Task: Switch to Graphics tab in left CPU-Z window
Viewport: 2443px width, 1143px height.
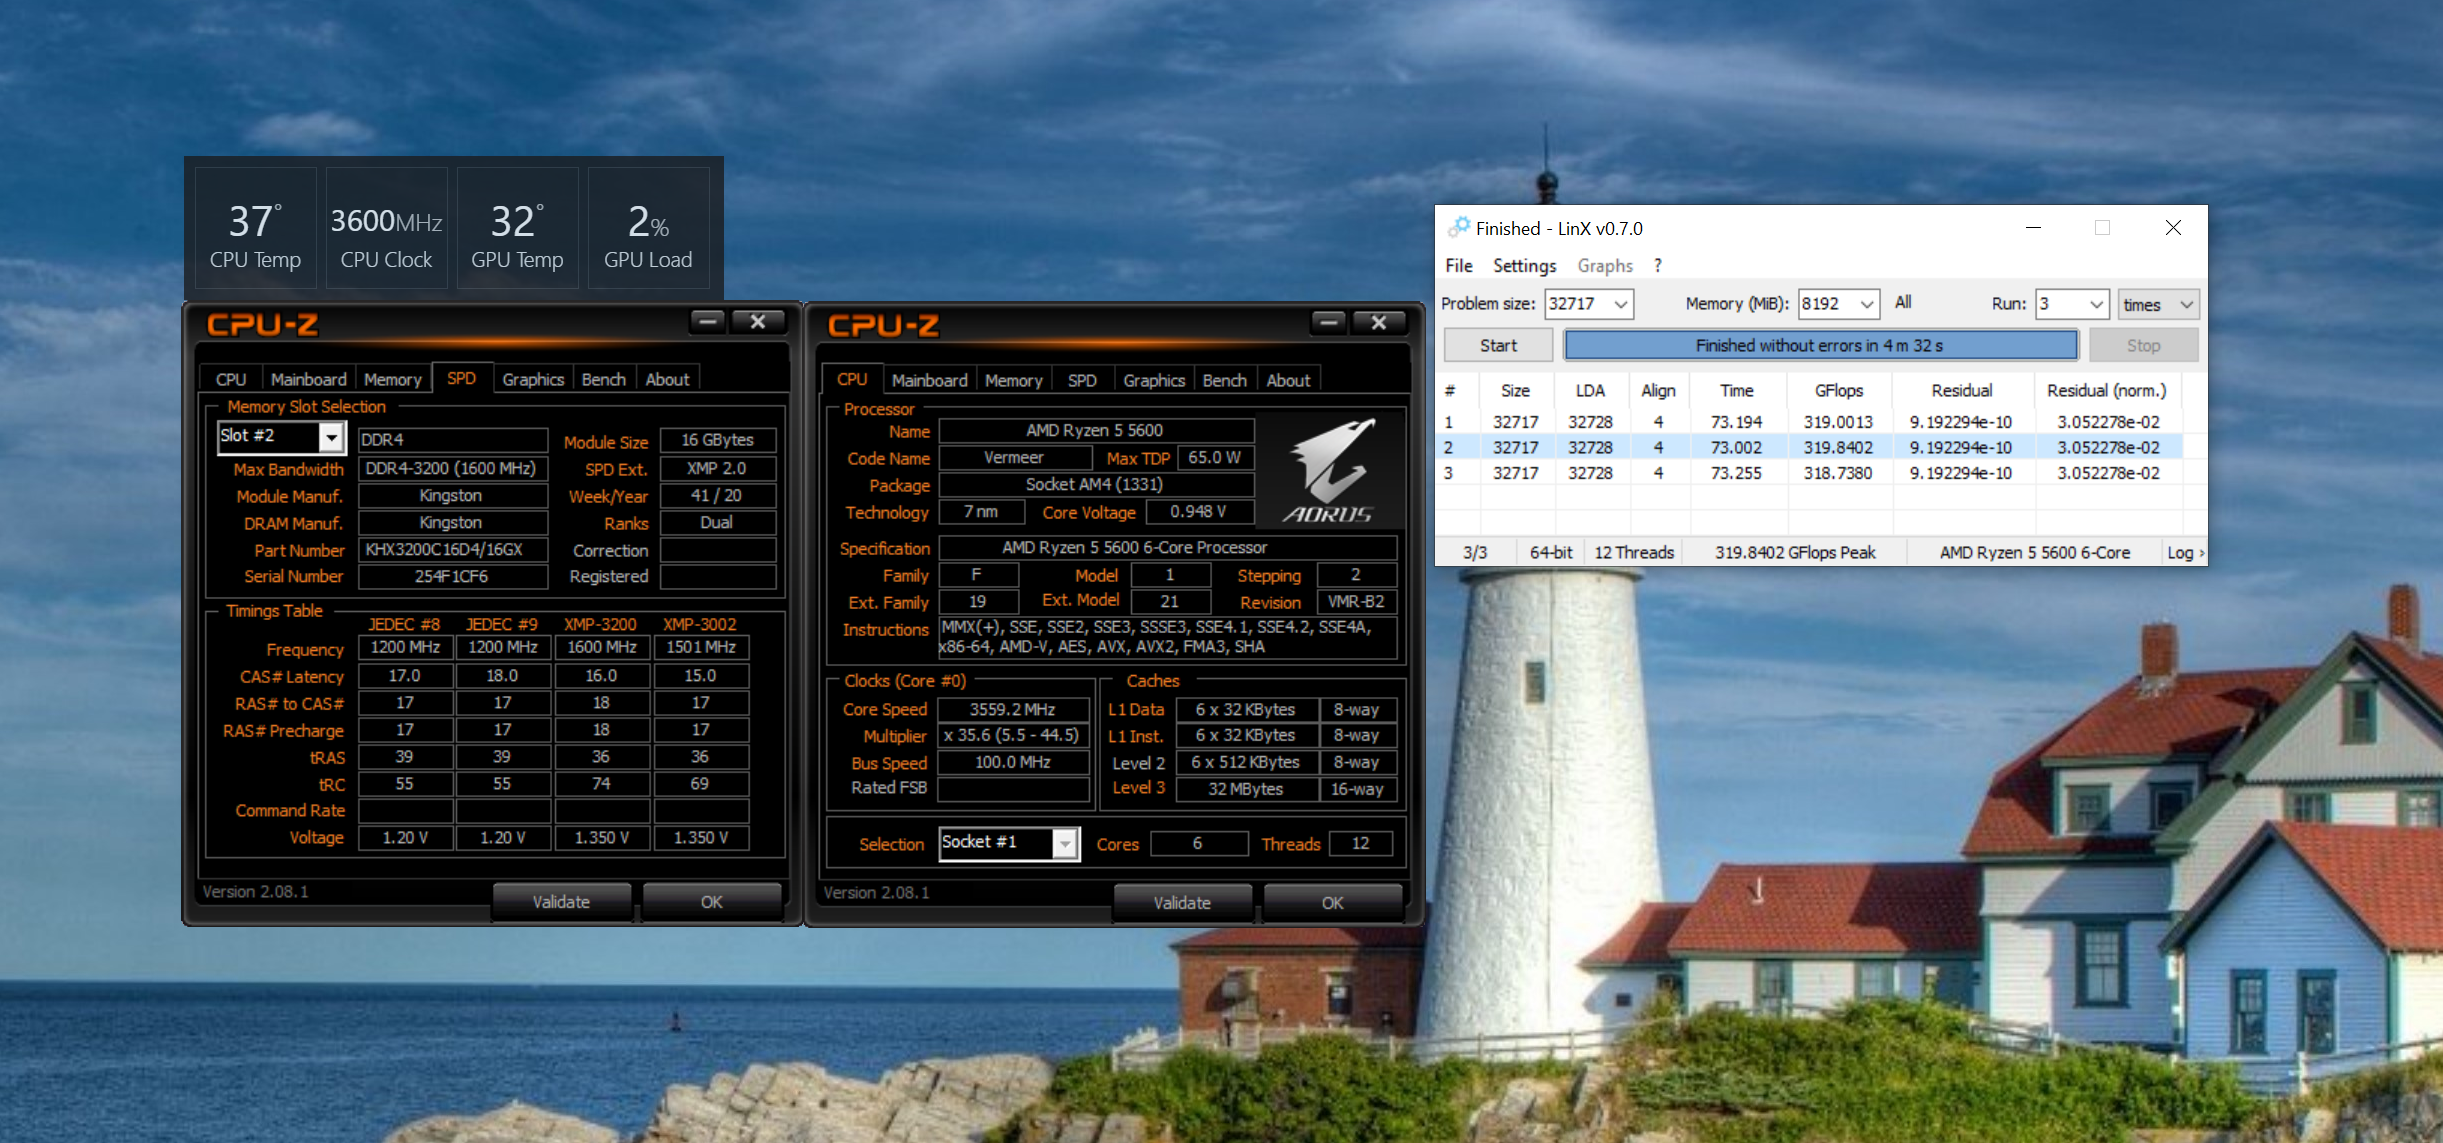Action: [533, 380]
